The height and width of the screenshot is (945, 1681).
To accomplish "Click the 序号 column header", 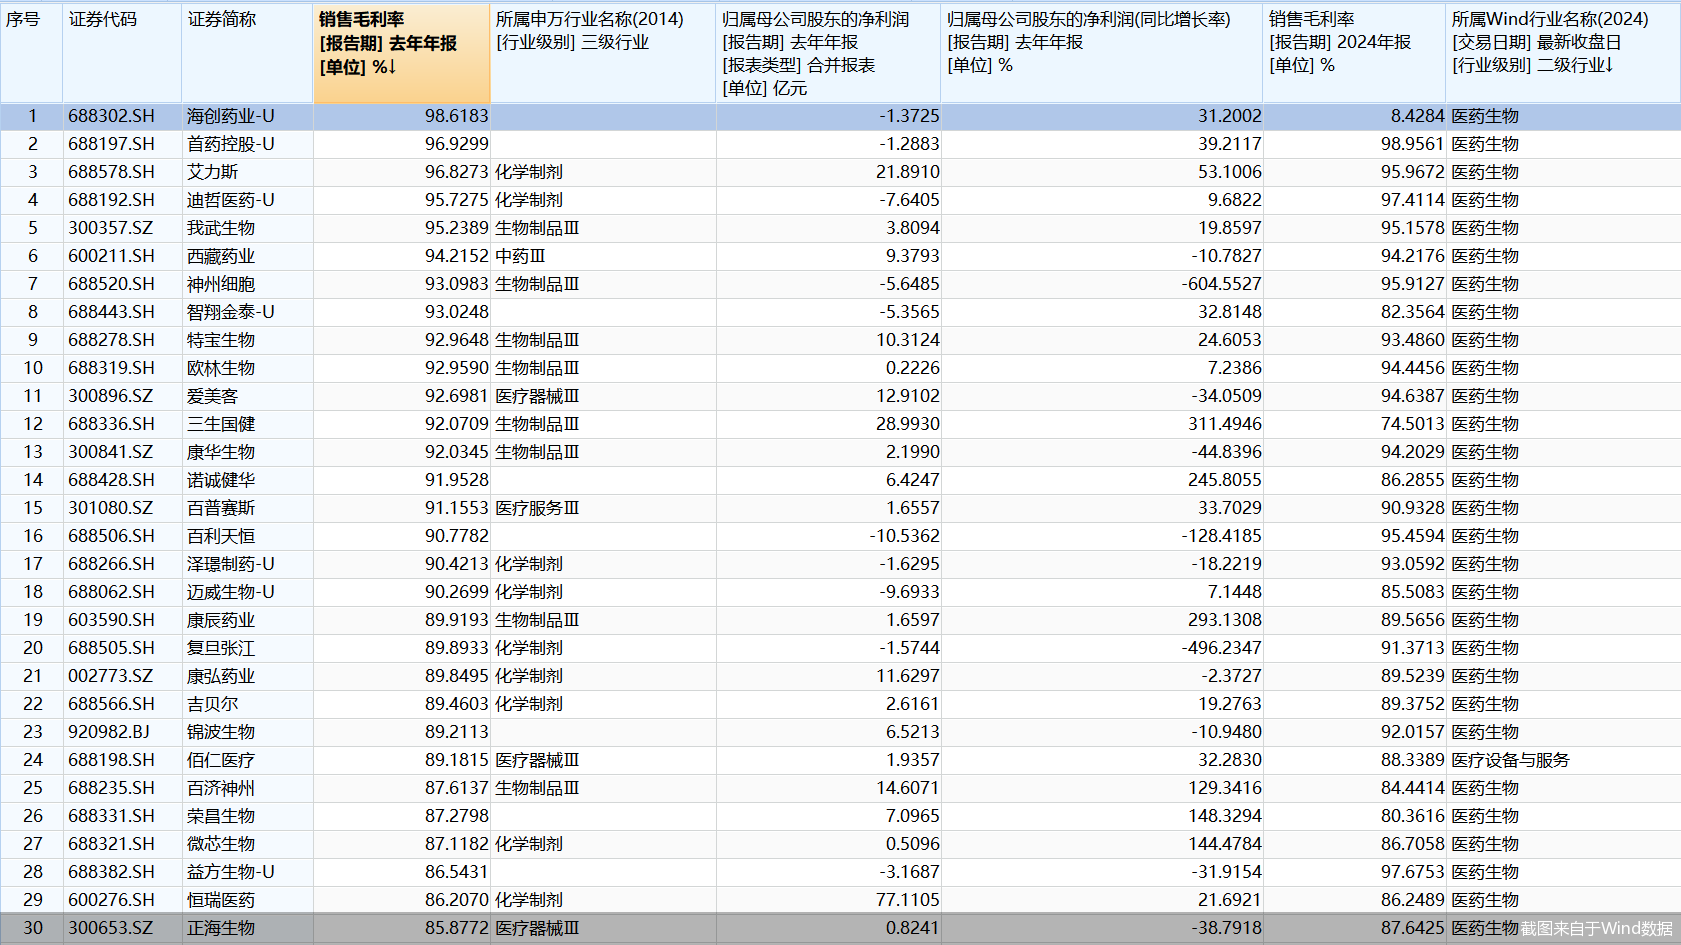I will pos(31,53).
